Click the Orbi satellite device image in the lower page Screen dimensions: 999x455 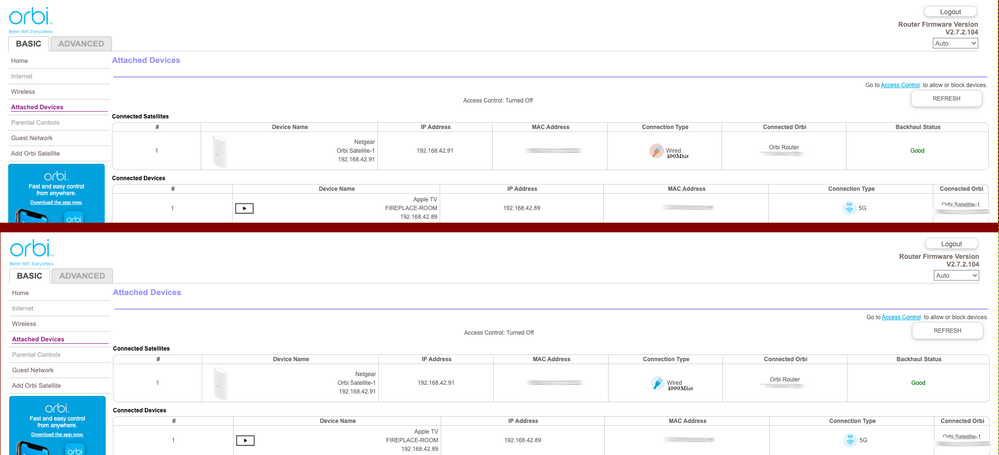(220, 383)
